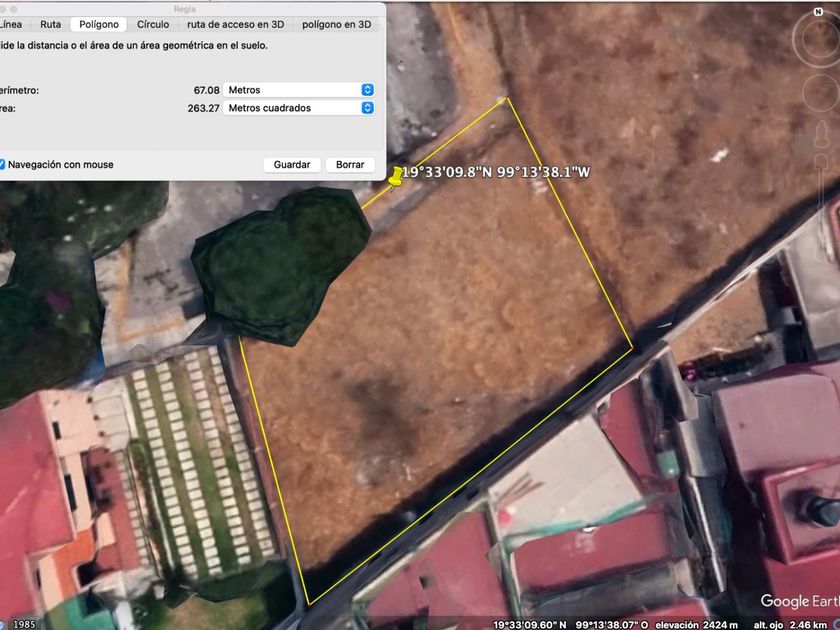
Task: Toggle the Navegación con mouse checkbox
Action: click(x=2, y=165)
